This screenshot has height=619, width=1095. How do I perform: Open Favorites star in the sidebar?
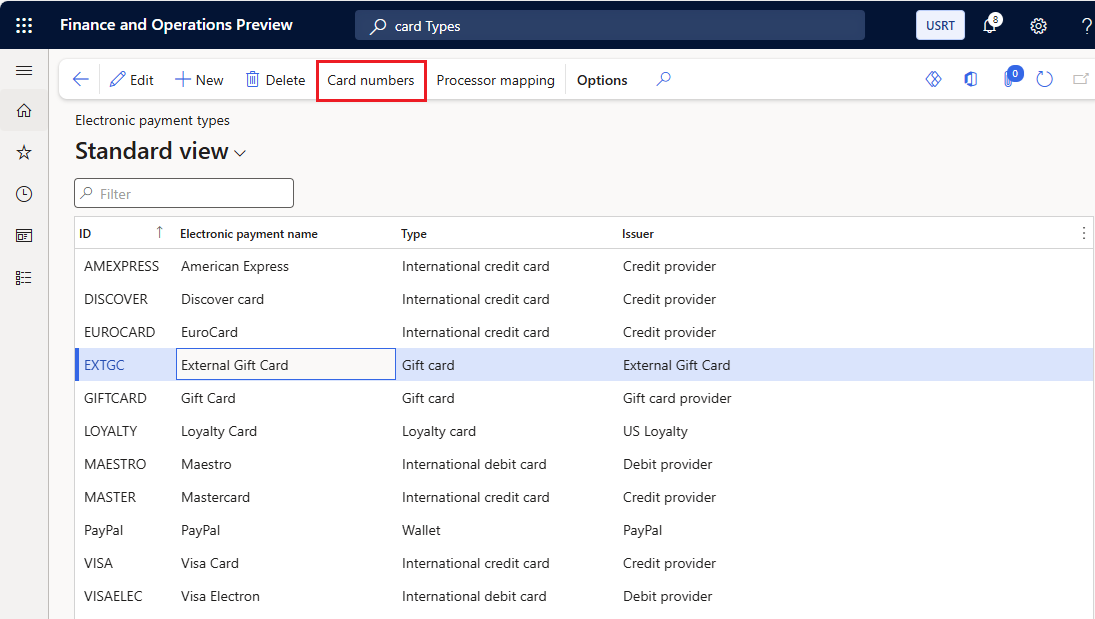24,152
